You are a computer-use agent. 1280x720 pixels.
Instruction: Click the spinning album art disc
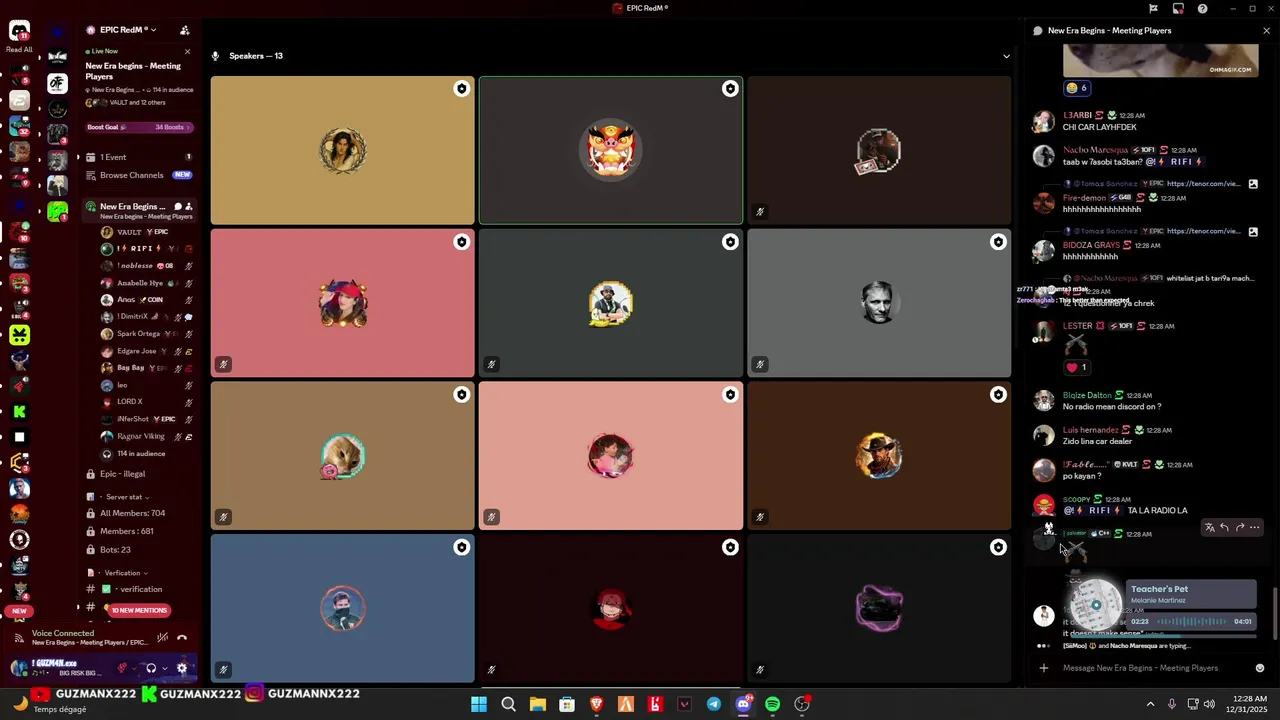tap(1096, 605)
